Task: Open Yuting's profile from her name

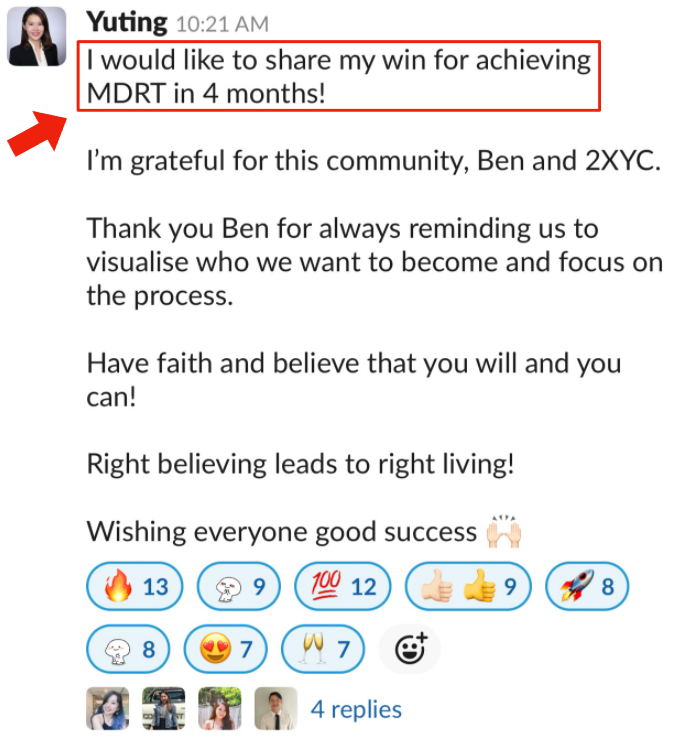Action: click(x=127, y=22)
